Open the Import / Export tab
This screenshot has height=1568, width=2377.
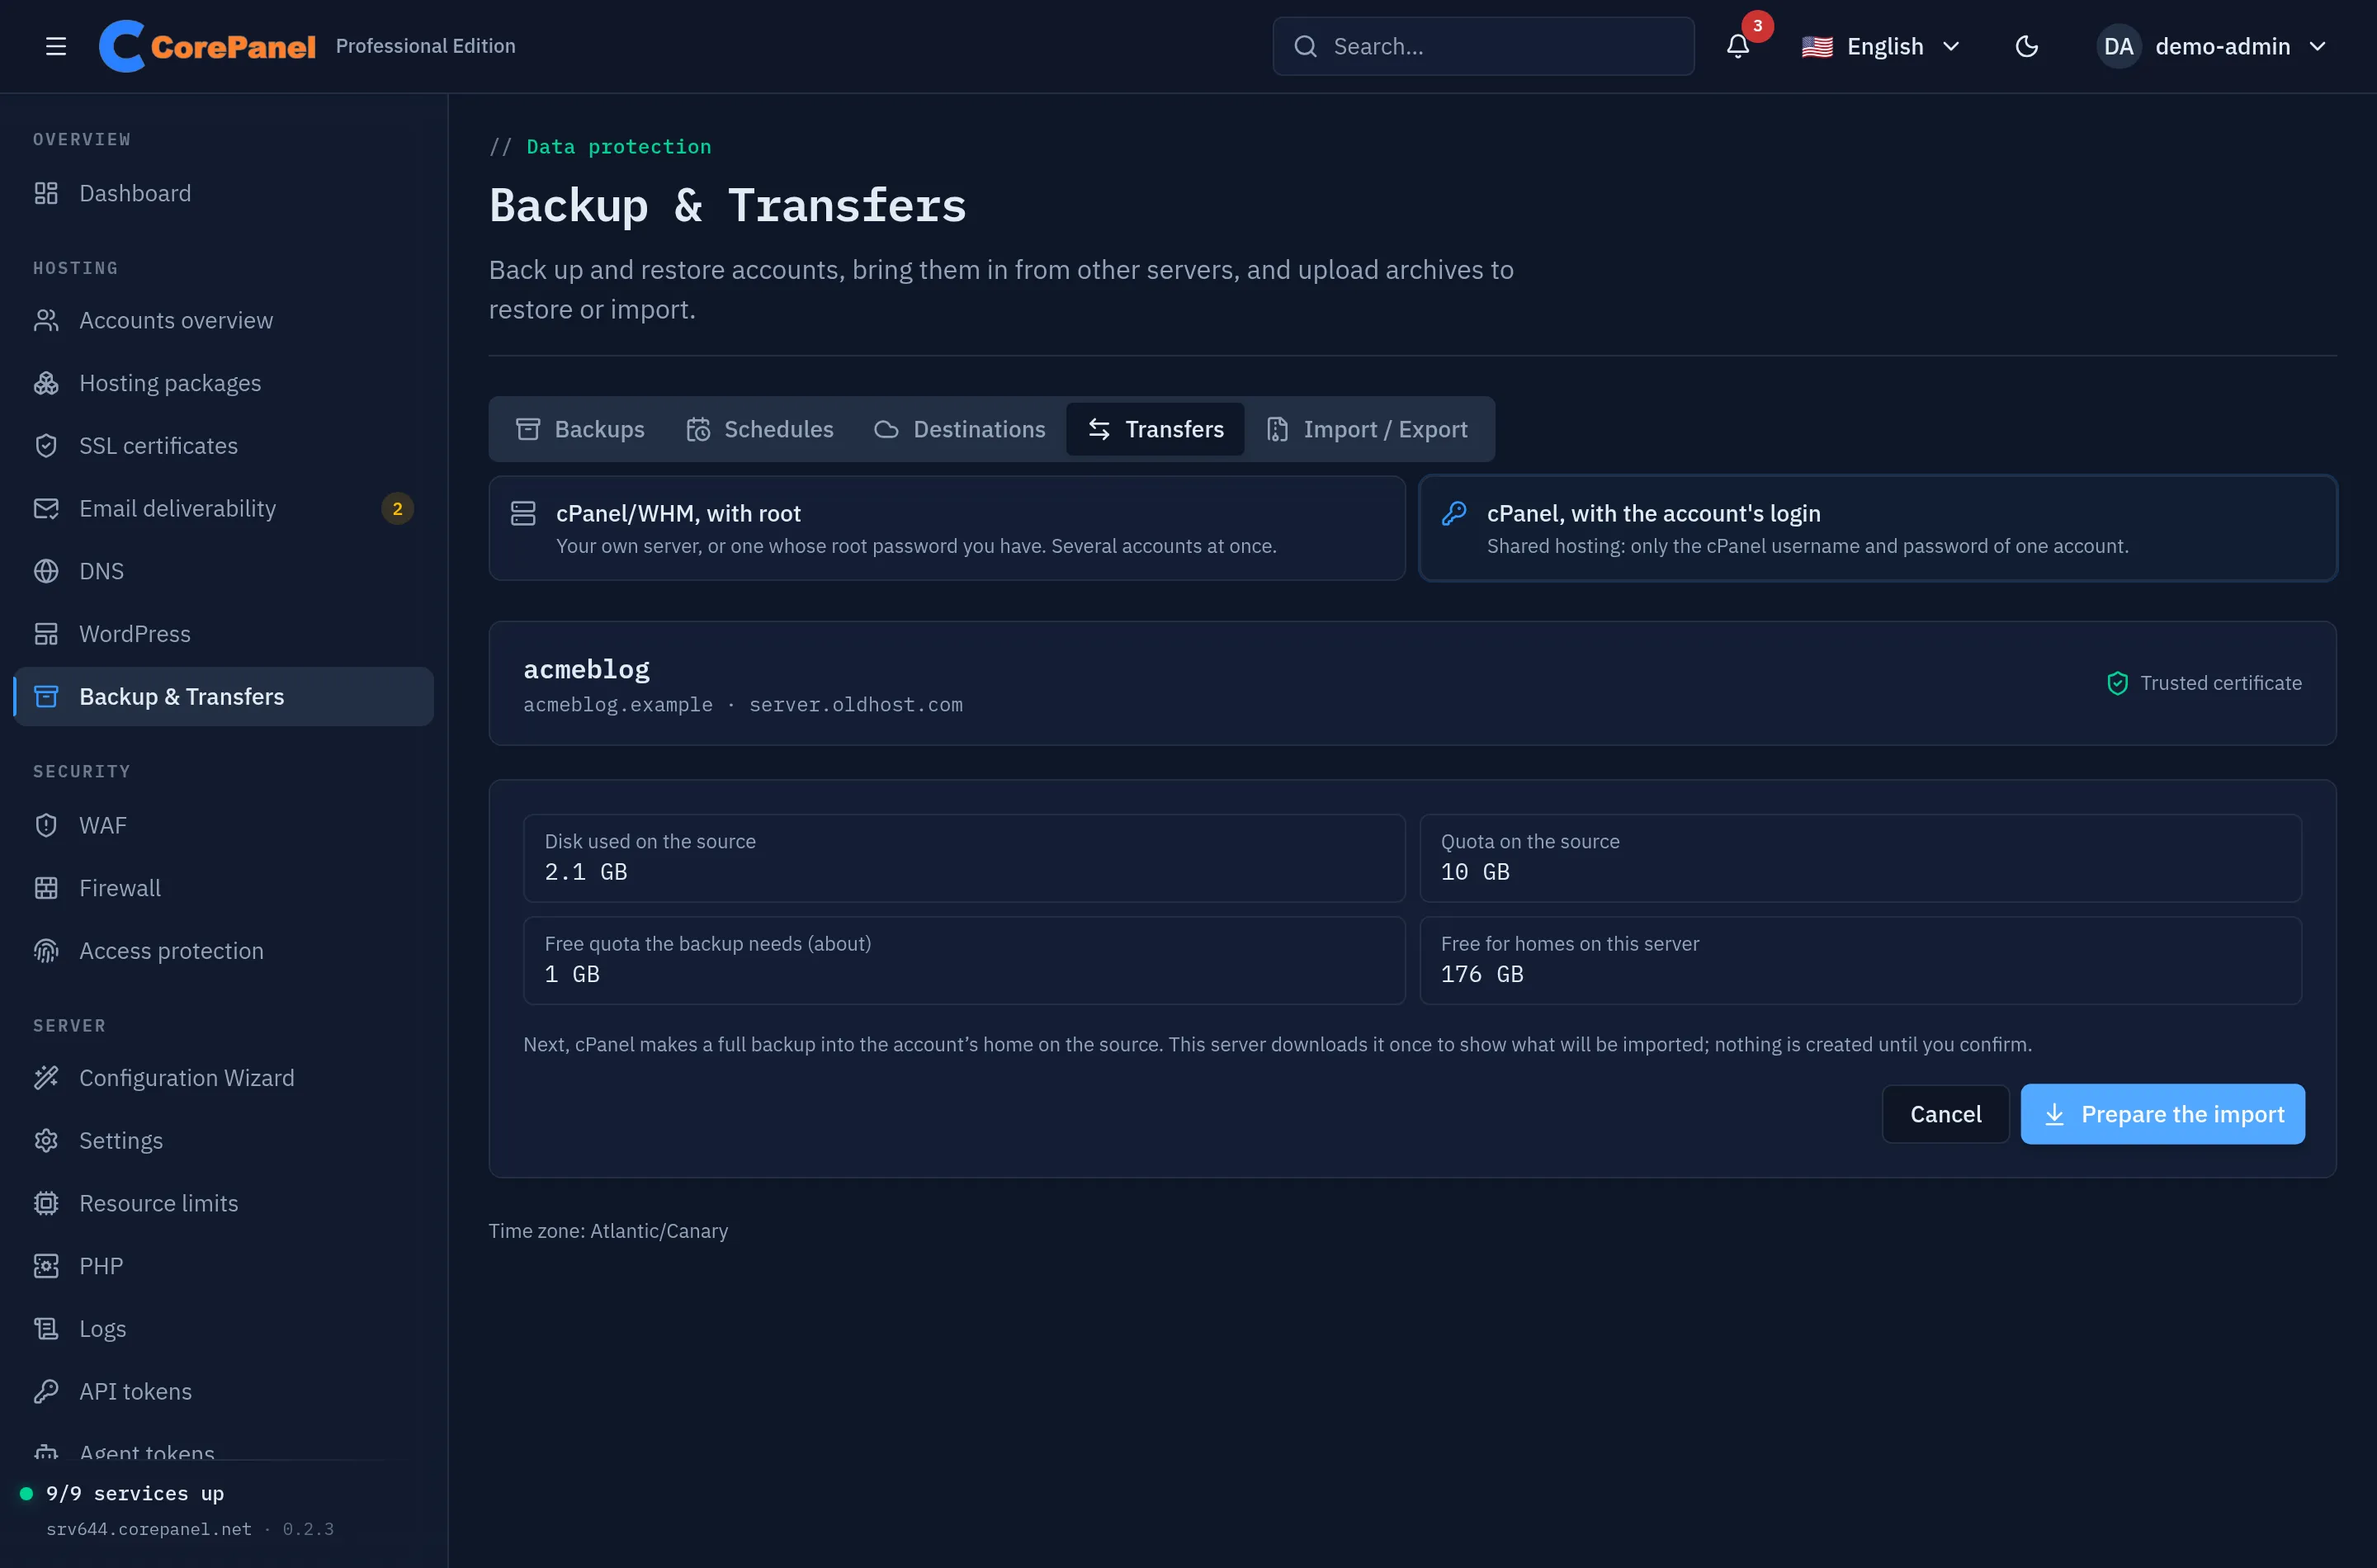click(x=1366, y=429)
